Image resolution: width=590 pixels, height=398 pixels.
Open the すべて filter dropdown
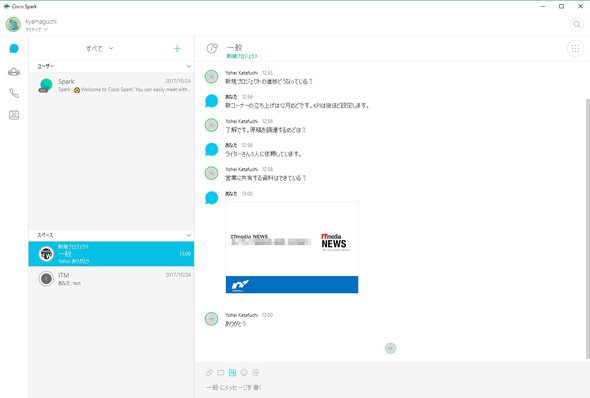point(99,49)
